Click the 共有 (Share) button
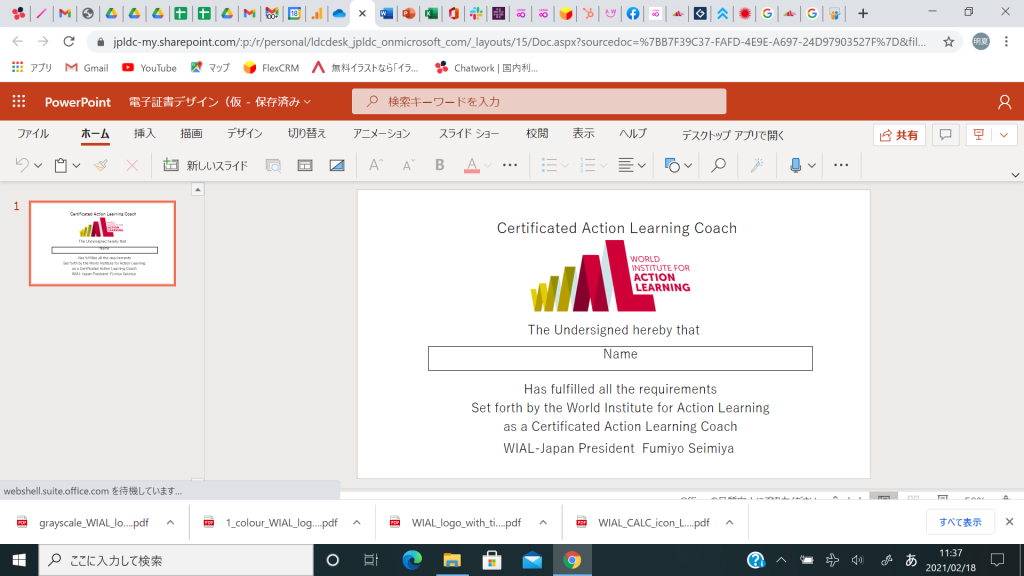This screenshot has height=576, width=1024. (898, 135)
